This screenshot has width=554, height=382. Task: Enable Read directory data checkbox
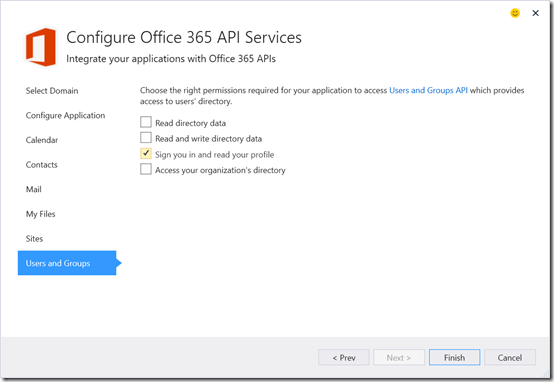[146, 122]
